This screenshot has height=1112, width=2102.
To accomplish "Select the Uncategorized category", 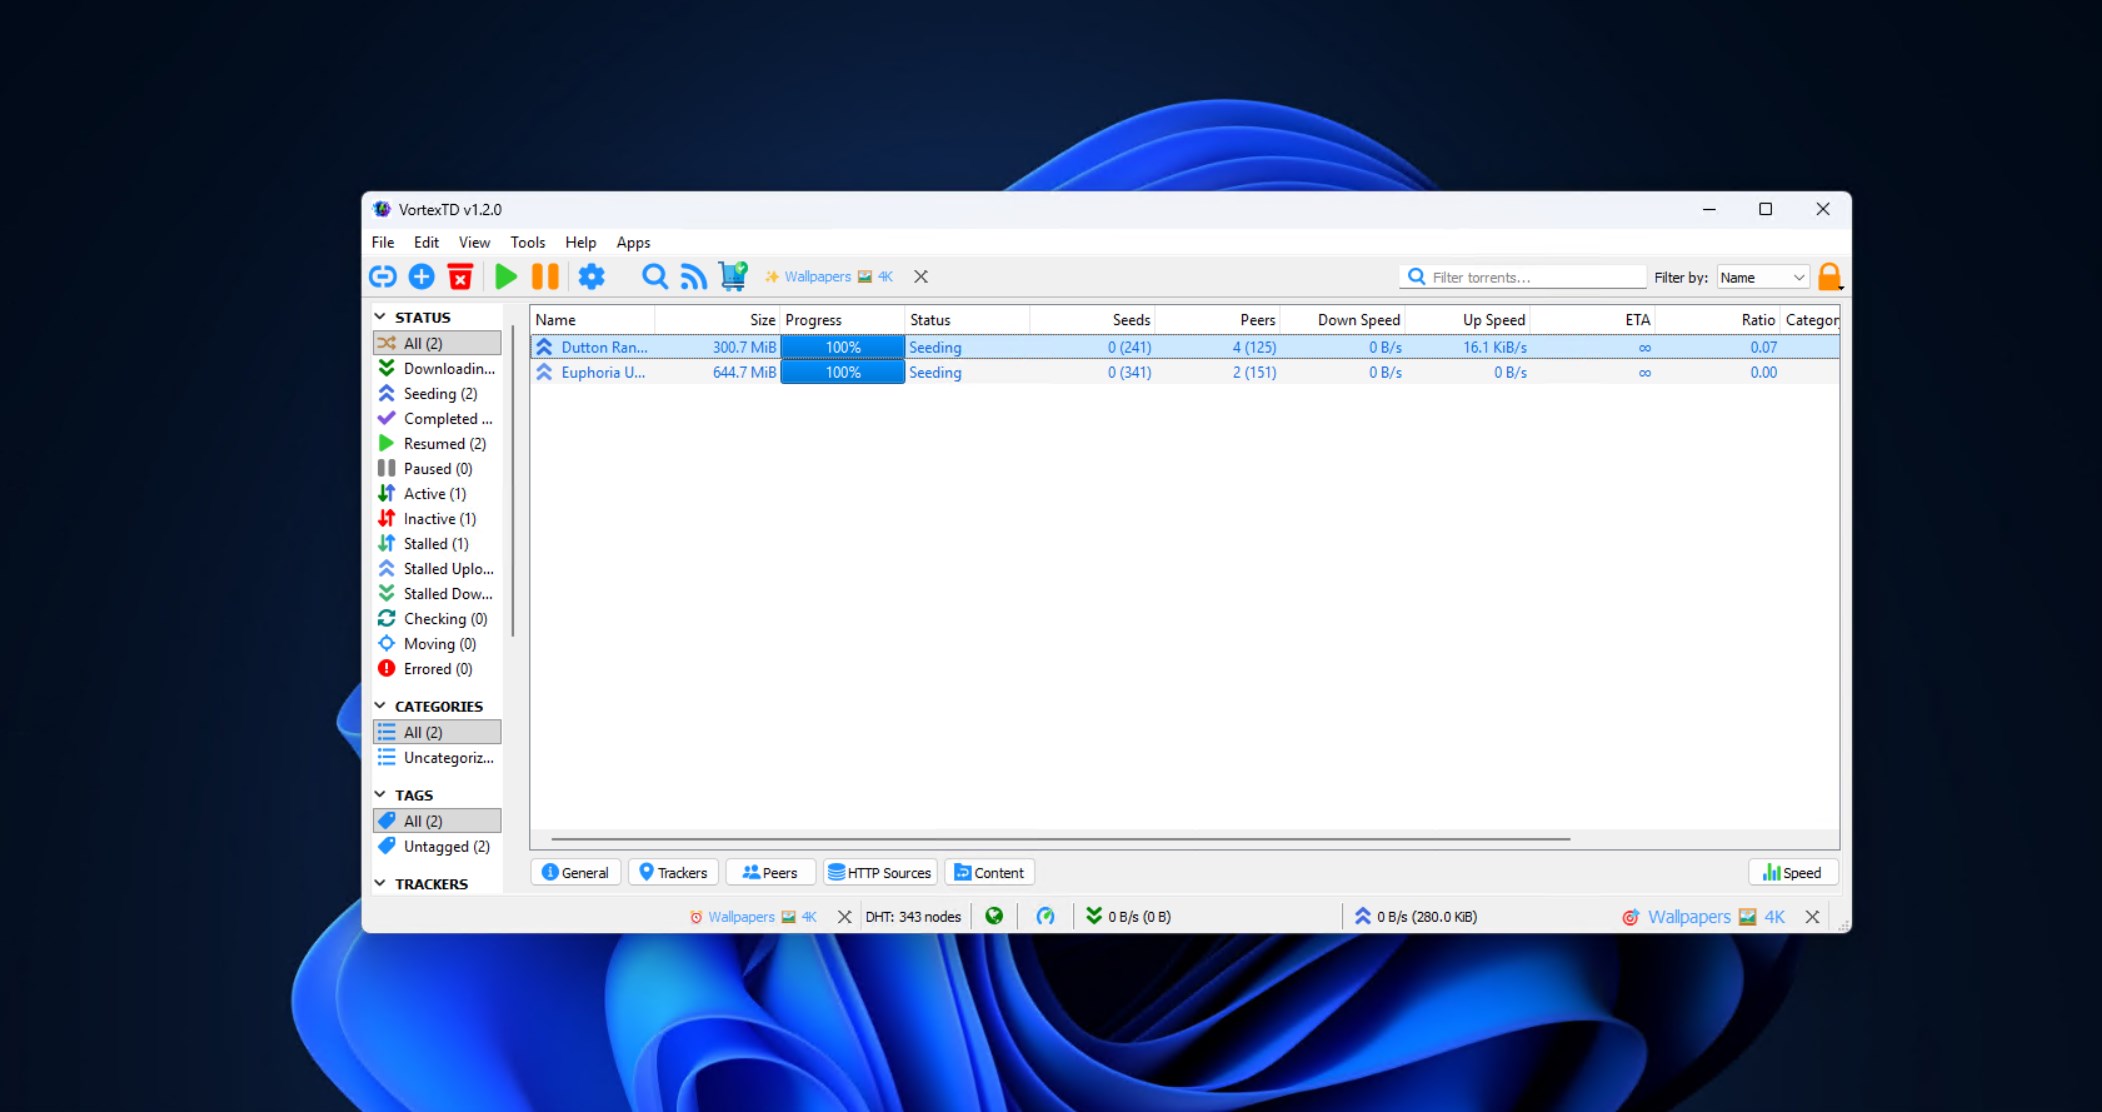I will 437,757.
